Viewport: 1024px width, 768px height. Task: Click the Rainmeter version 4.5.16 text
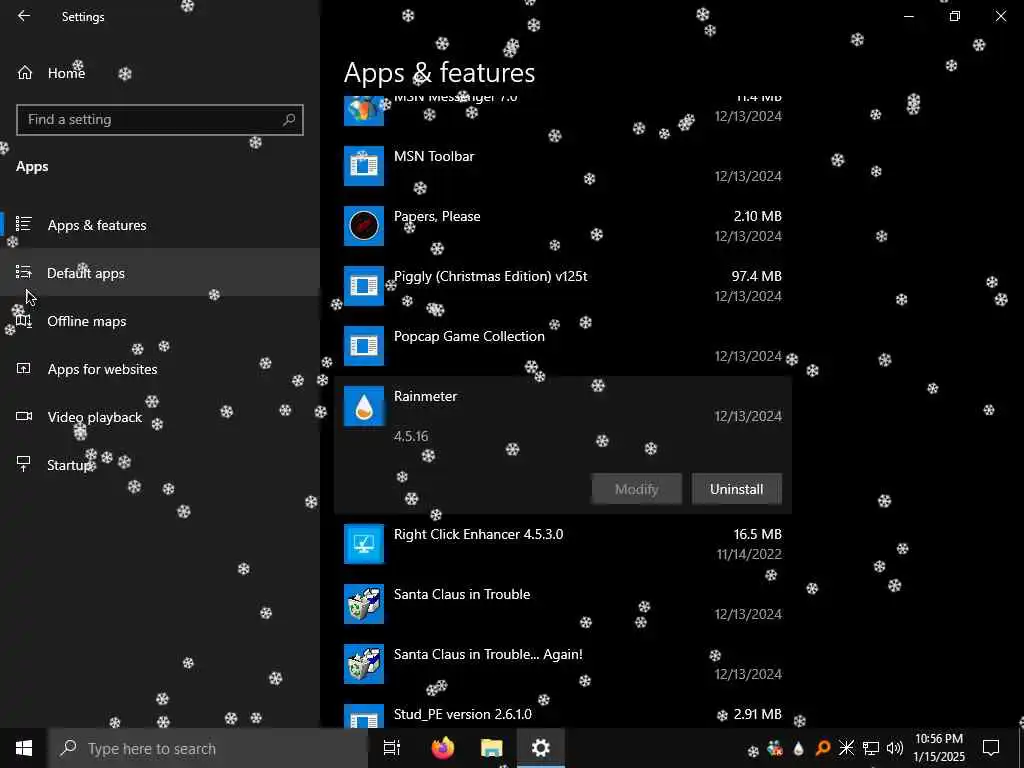pyautogui.click(x=411, y=436)
